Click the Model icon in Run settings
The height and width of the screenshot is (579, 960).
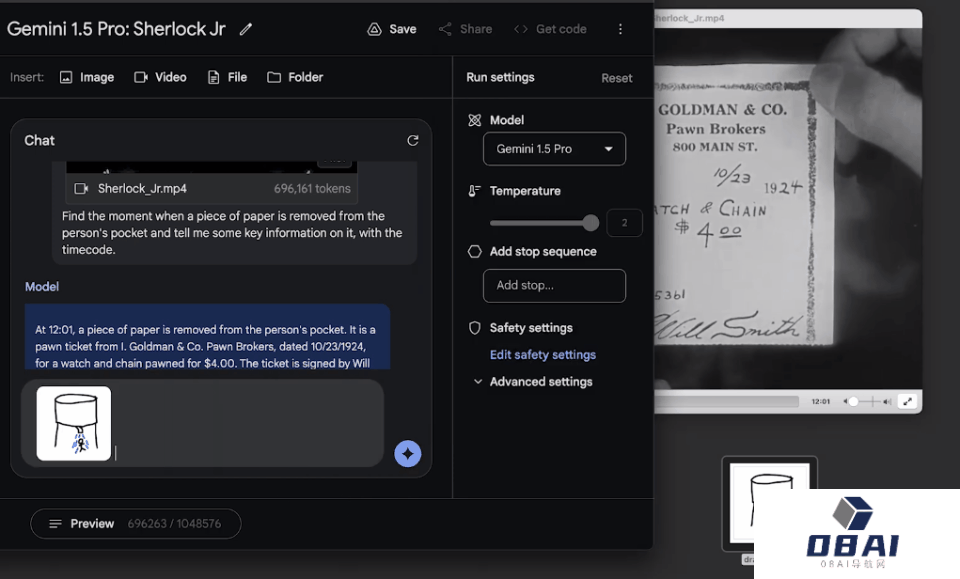[474, 120]
